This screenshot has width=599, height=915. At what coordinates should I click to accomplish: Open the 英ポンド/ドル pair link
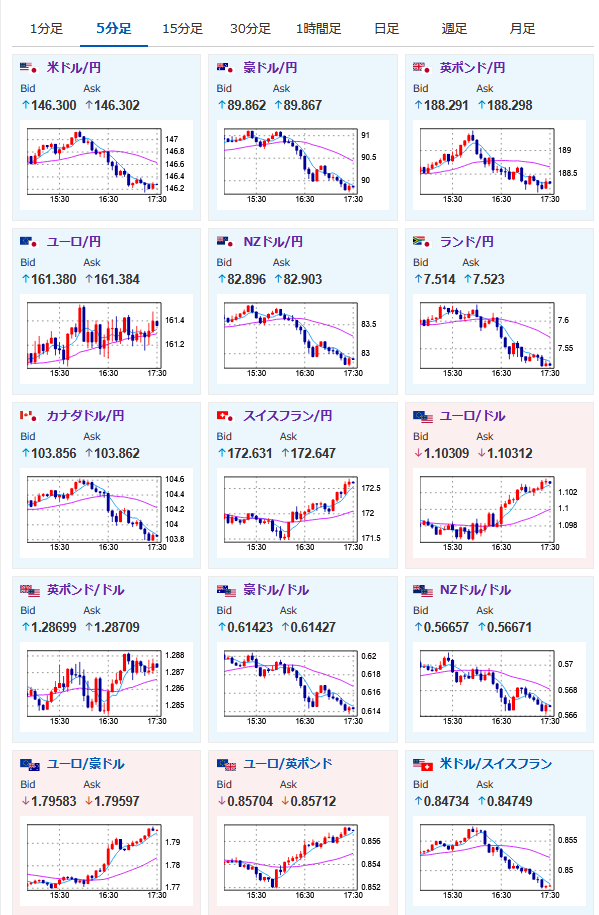click(x=85, y=590)
